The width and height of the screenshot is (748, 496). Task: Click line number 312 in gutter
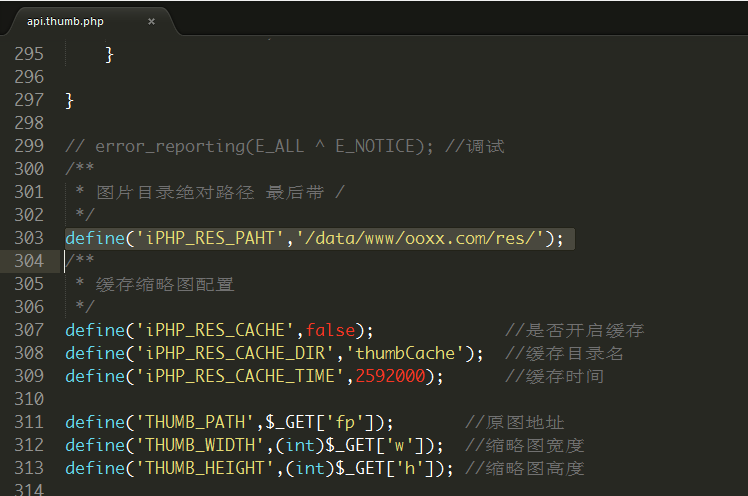pos(29,445)
